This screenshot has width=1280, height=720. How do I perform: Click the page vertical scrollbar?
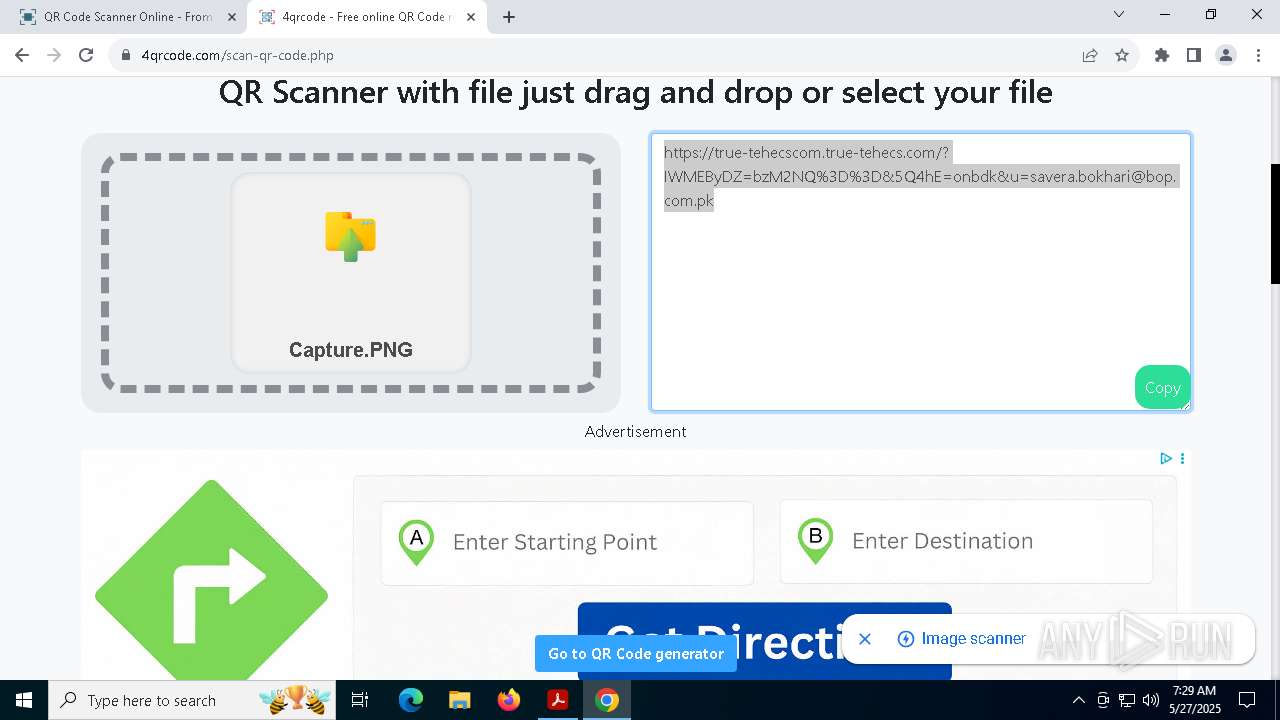tap(1275, 223)
